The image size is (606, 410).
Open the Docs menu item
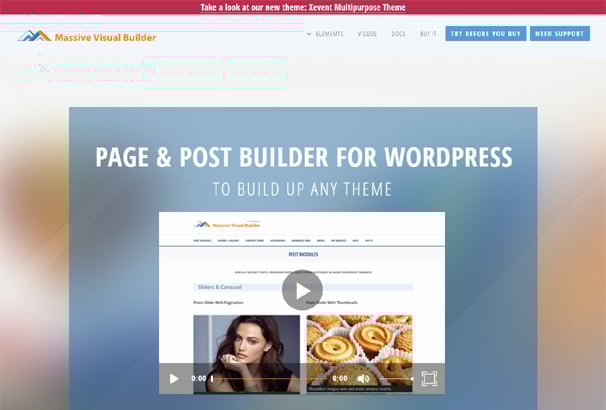(398, 34)
